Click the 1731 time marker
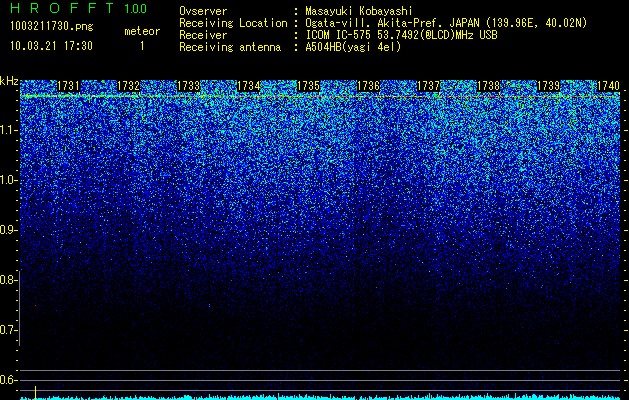629x400 pixels. (69, 86)
